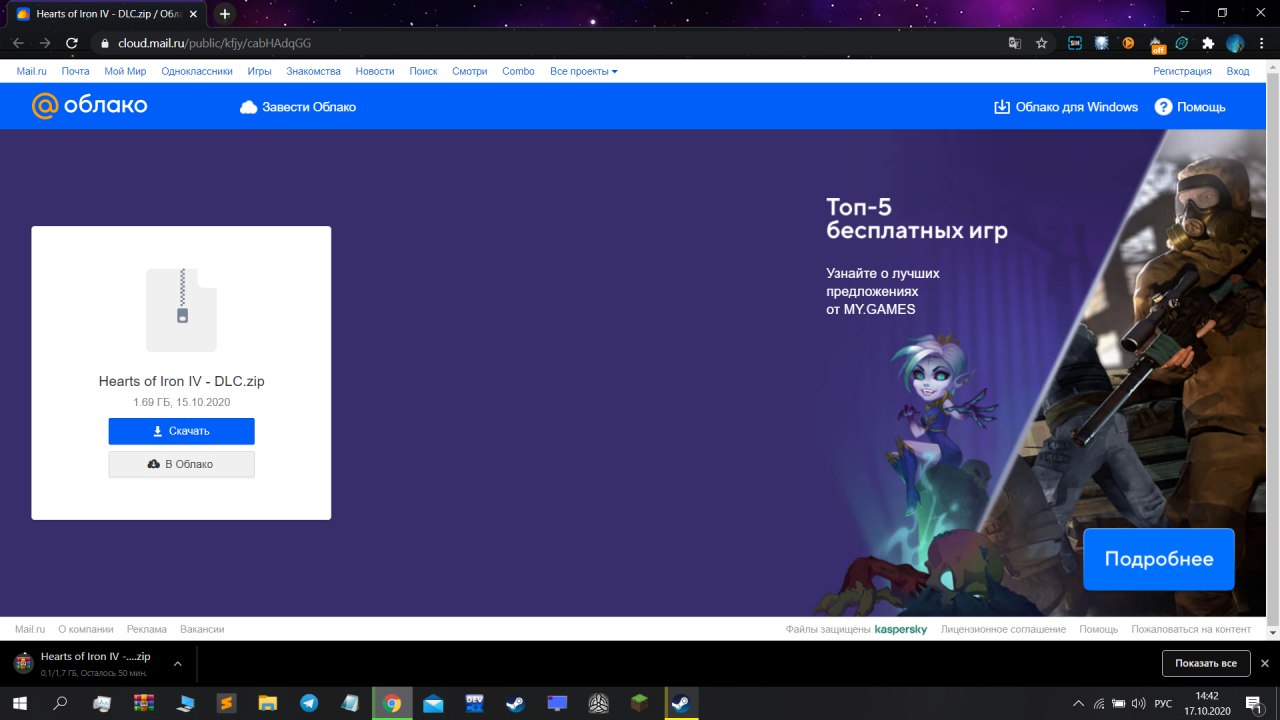The image size is (1280, 720).
Task: Open WinRAR from the taskbar
Action: click(143, 703)
